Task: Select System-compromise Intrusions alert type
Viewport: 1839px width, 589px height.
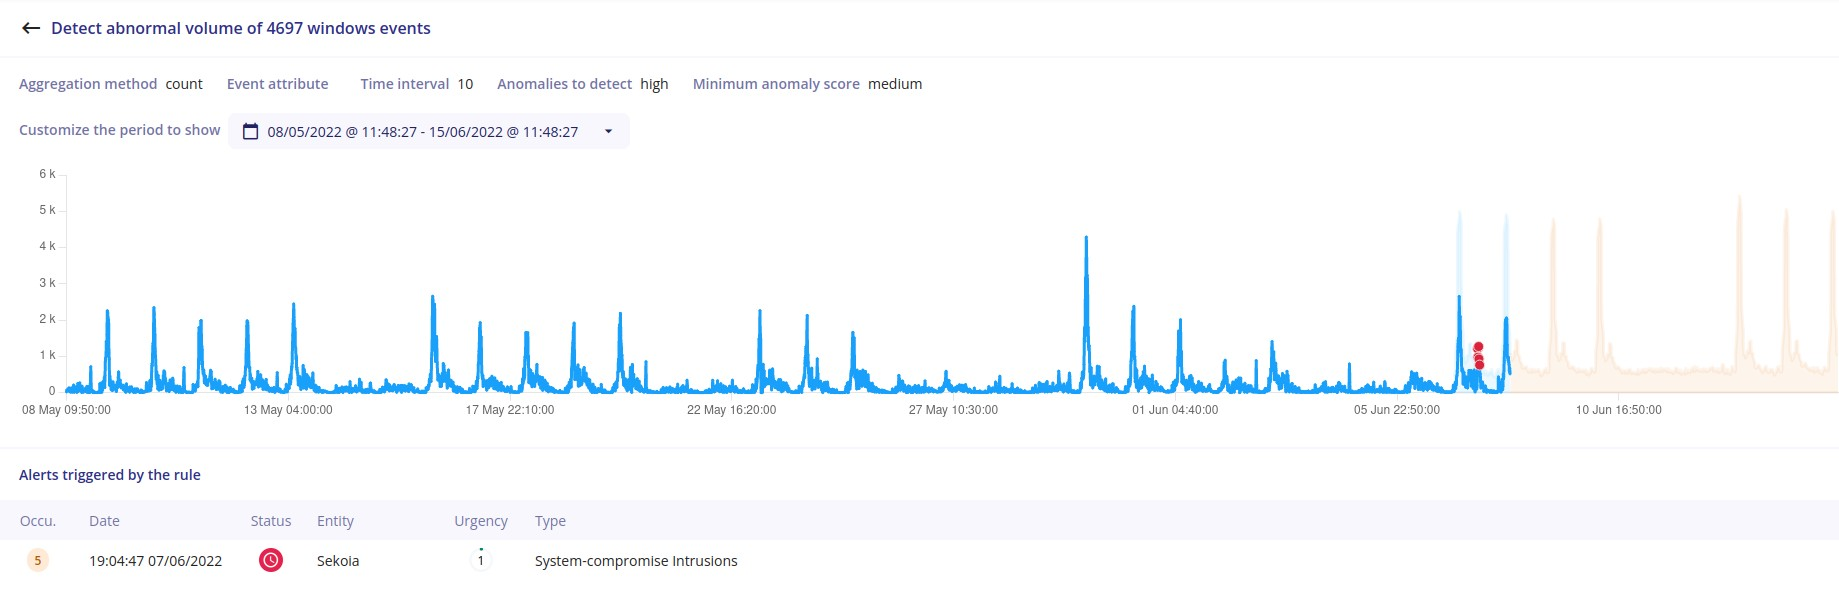Action: tap(636, 561)
